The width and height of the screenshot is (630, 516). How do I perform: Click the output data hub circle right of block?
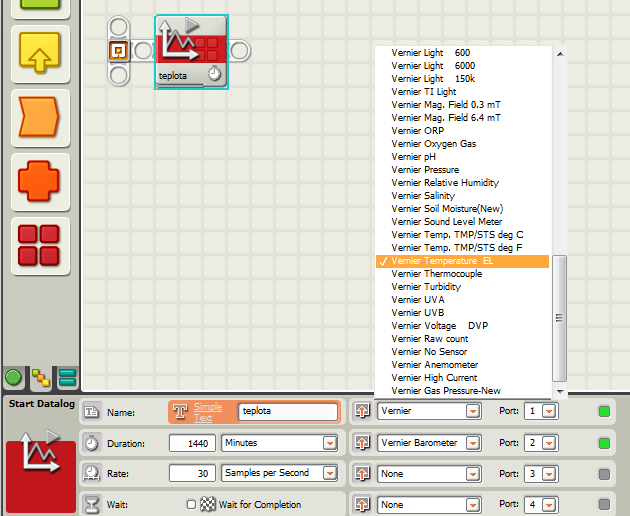pyautogui.click(x=239, y=51)
